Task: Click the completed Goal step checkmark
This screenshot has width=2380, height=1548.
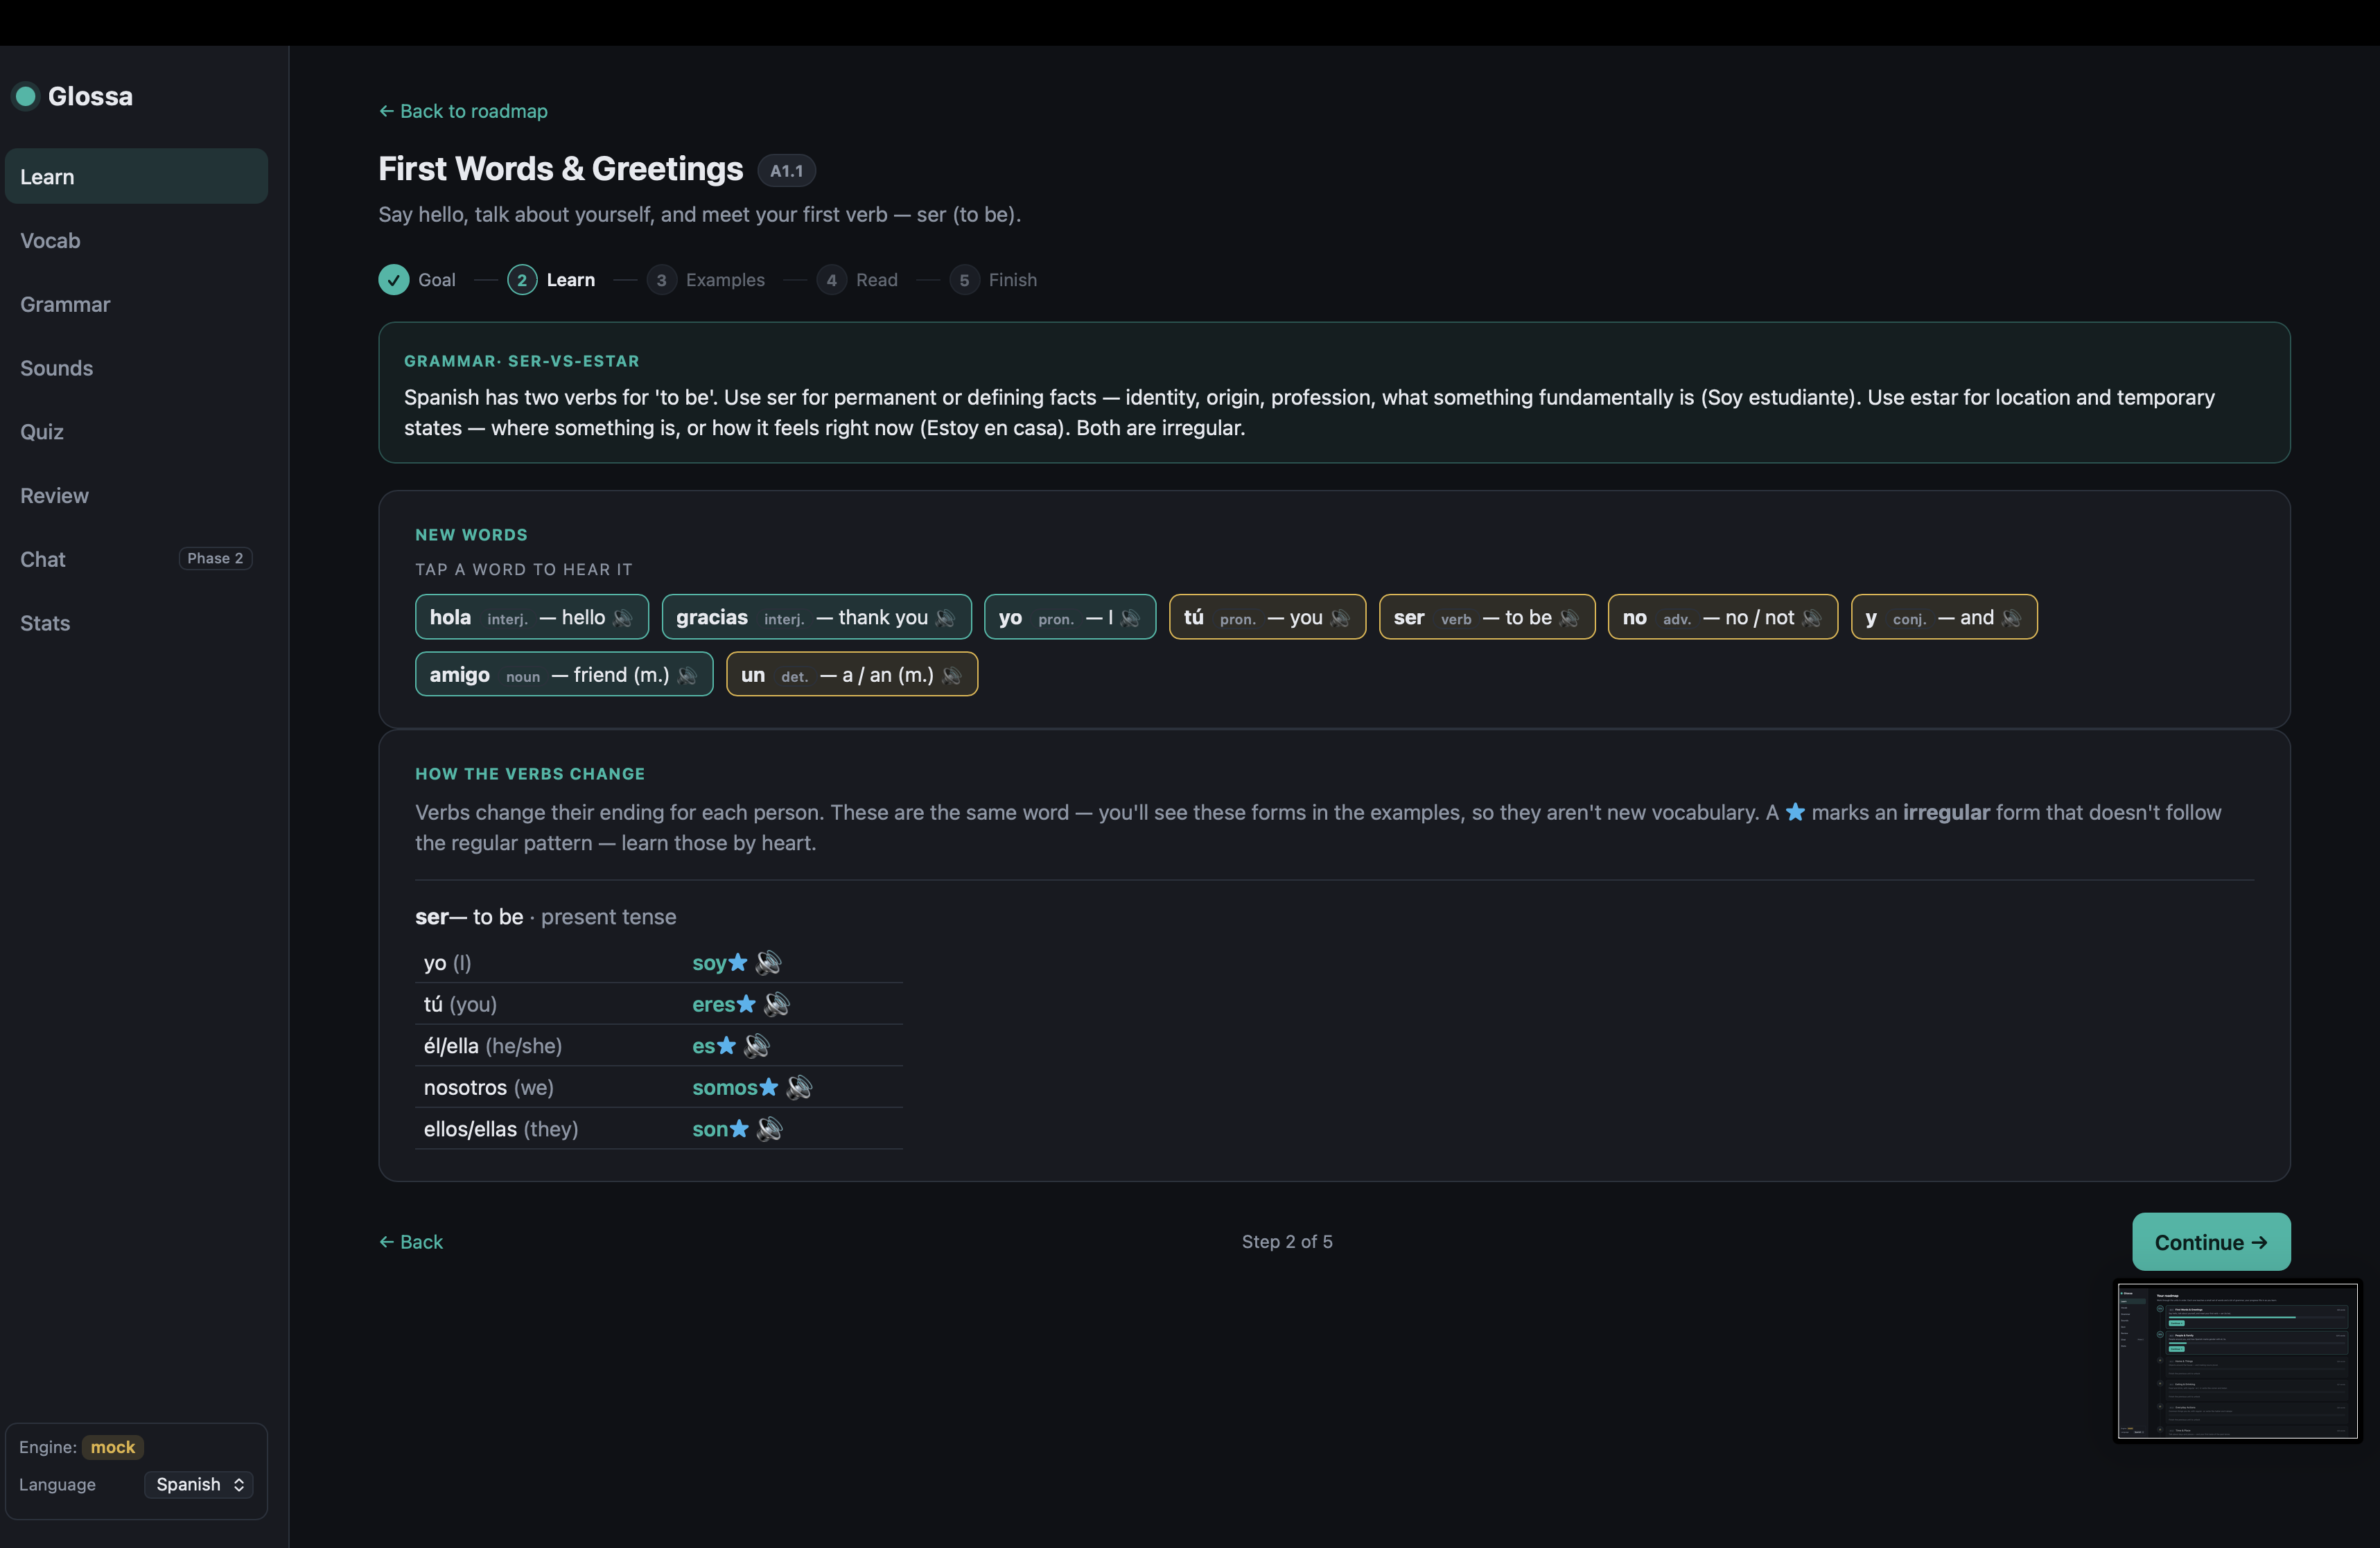Action: (393, 280)
